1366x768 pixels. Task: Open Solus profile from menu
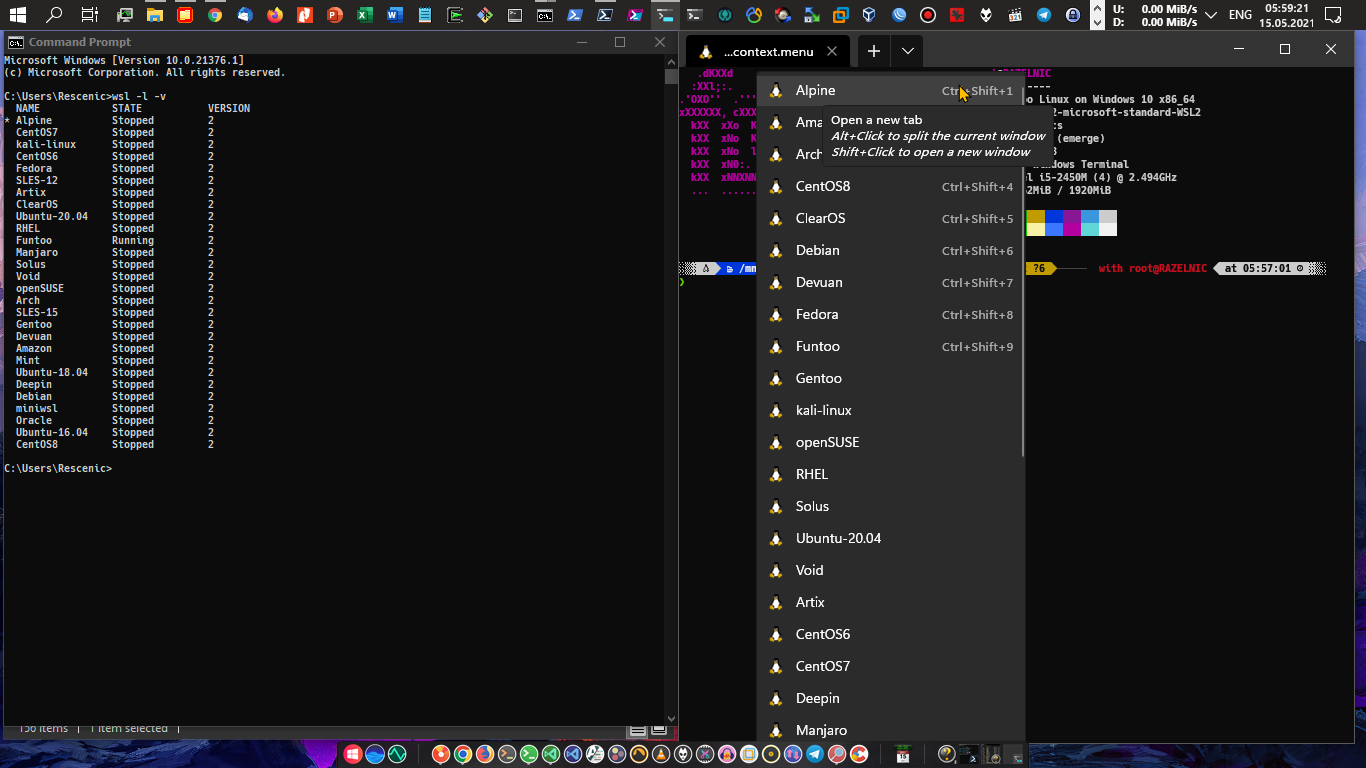pos(891,506)
